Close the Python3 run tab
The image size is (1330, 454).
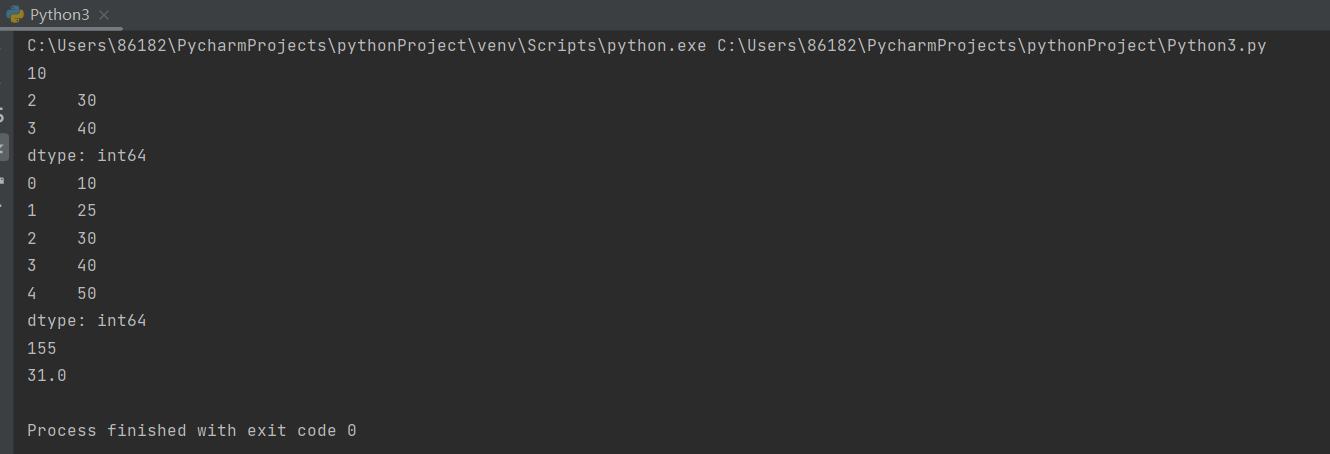click(x=103, y=15)
